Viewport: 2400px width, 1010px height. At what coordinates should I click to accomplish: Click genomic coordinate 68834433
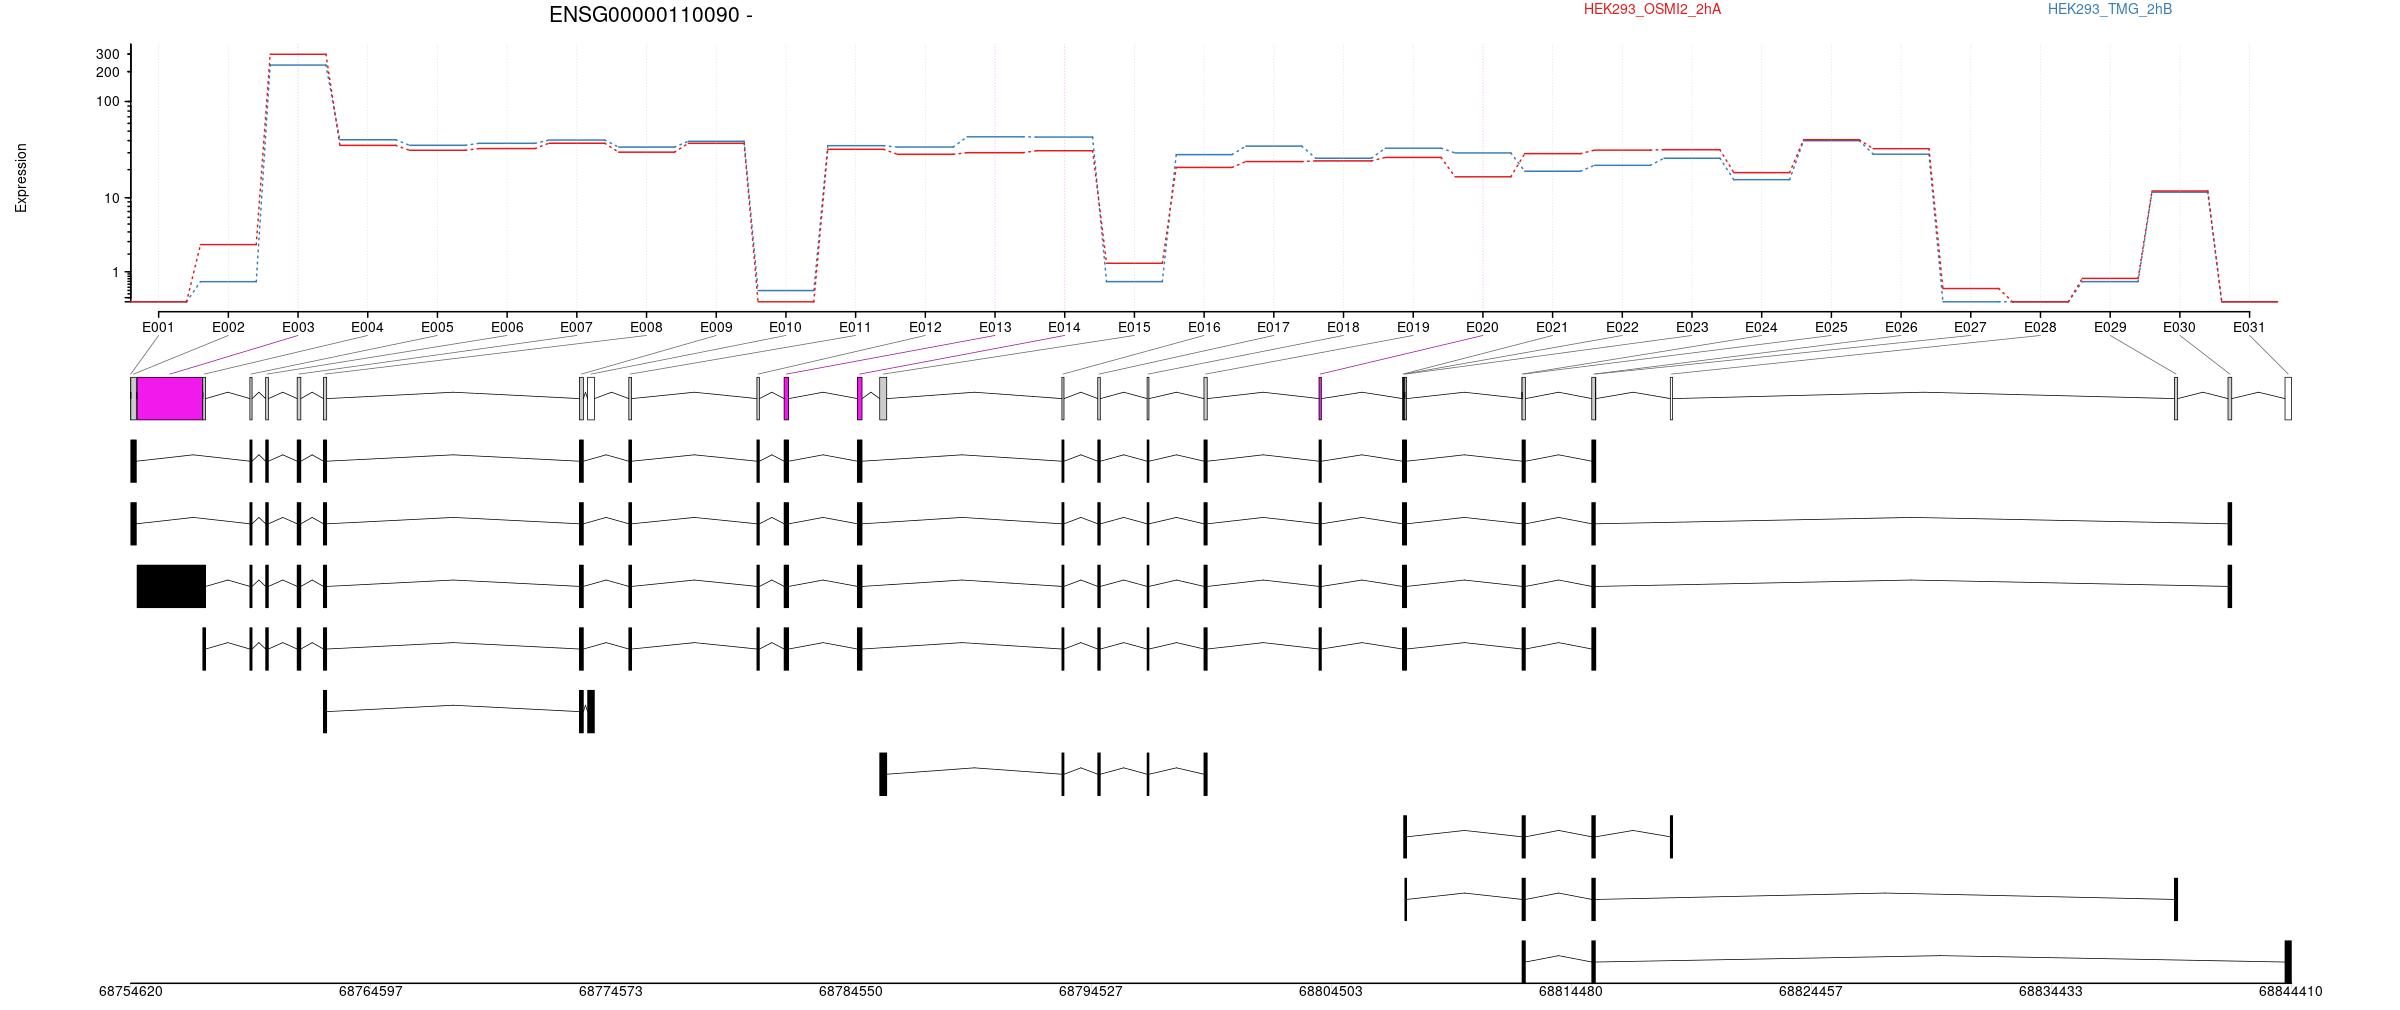(x=2050, y=992)
